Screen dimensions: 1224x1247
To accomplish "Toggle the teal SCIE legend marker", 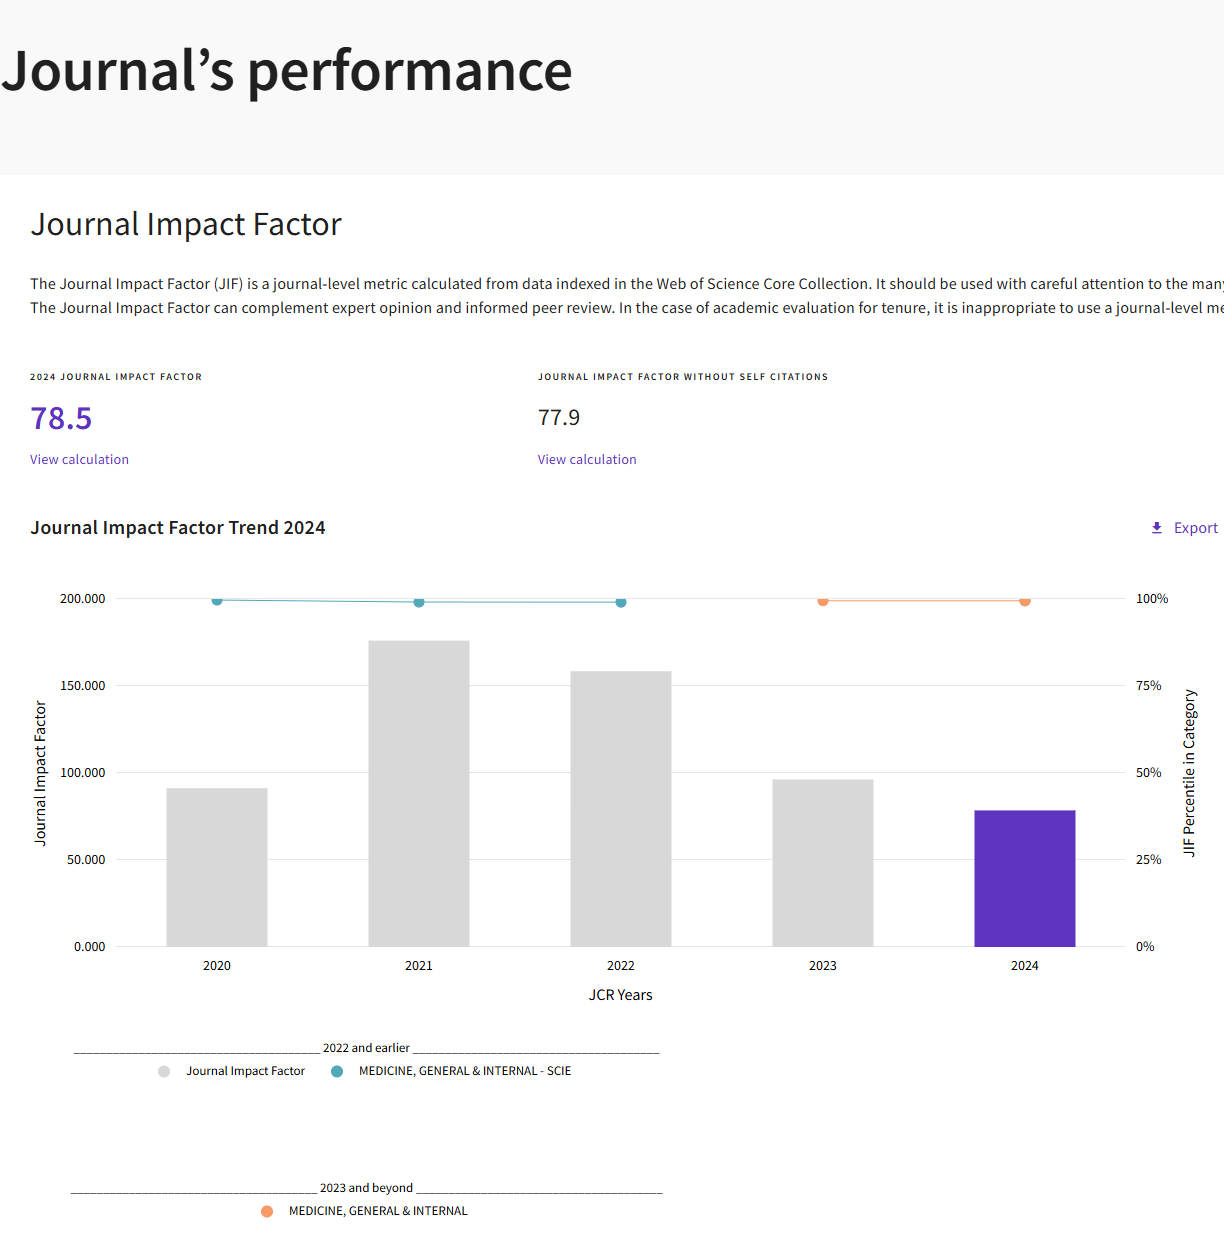I will pos(337,1071).
